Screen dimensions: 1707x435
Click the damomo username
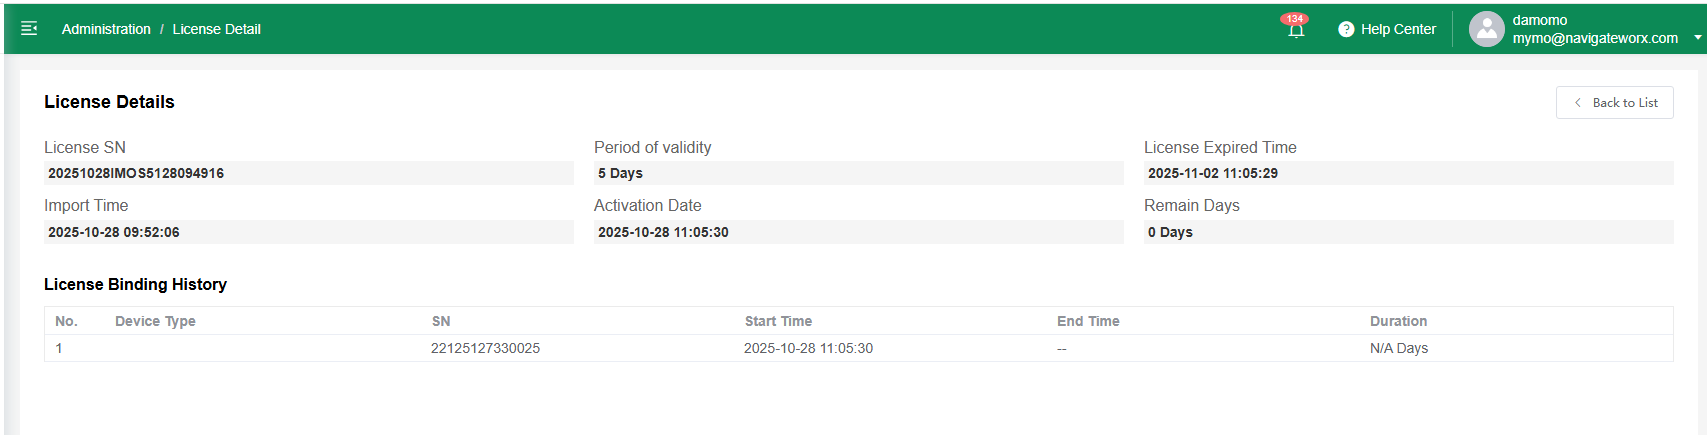(1539, 20)
